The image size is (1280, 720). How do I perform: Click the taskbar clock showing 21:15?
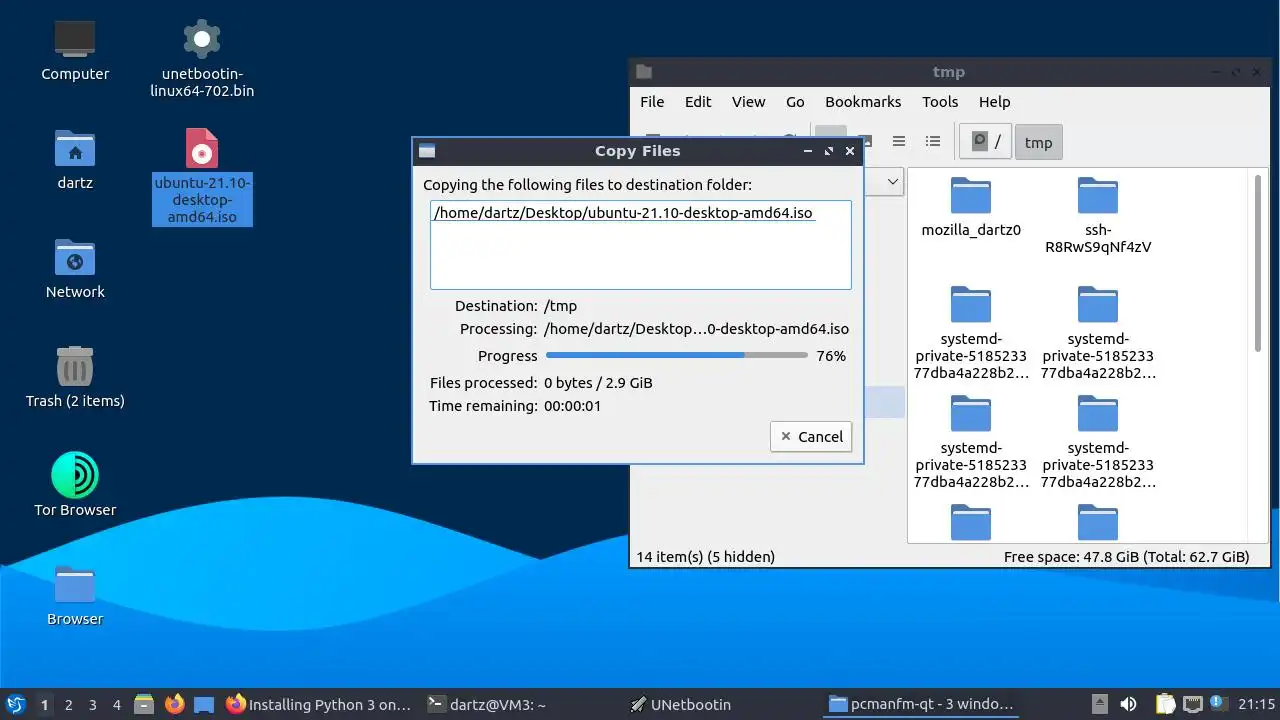1257,704
